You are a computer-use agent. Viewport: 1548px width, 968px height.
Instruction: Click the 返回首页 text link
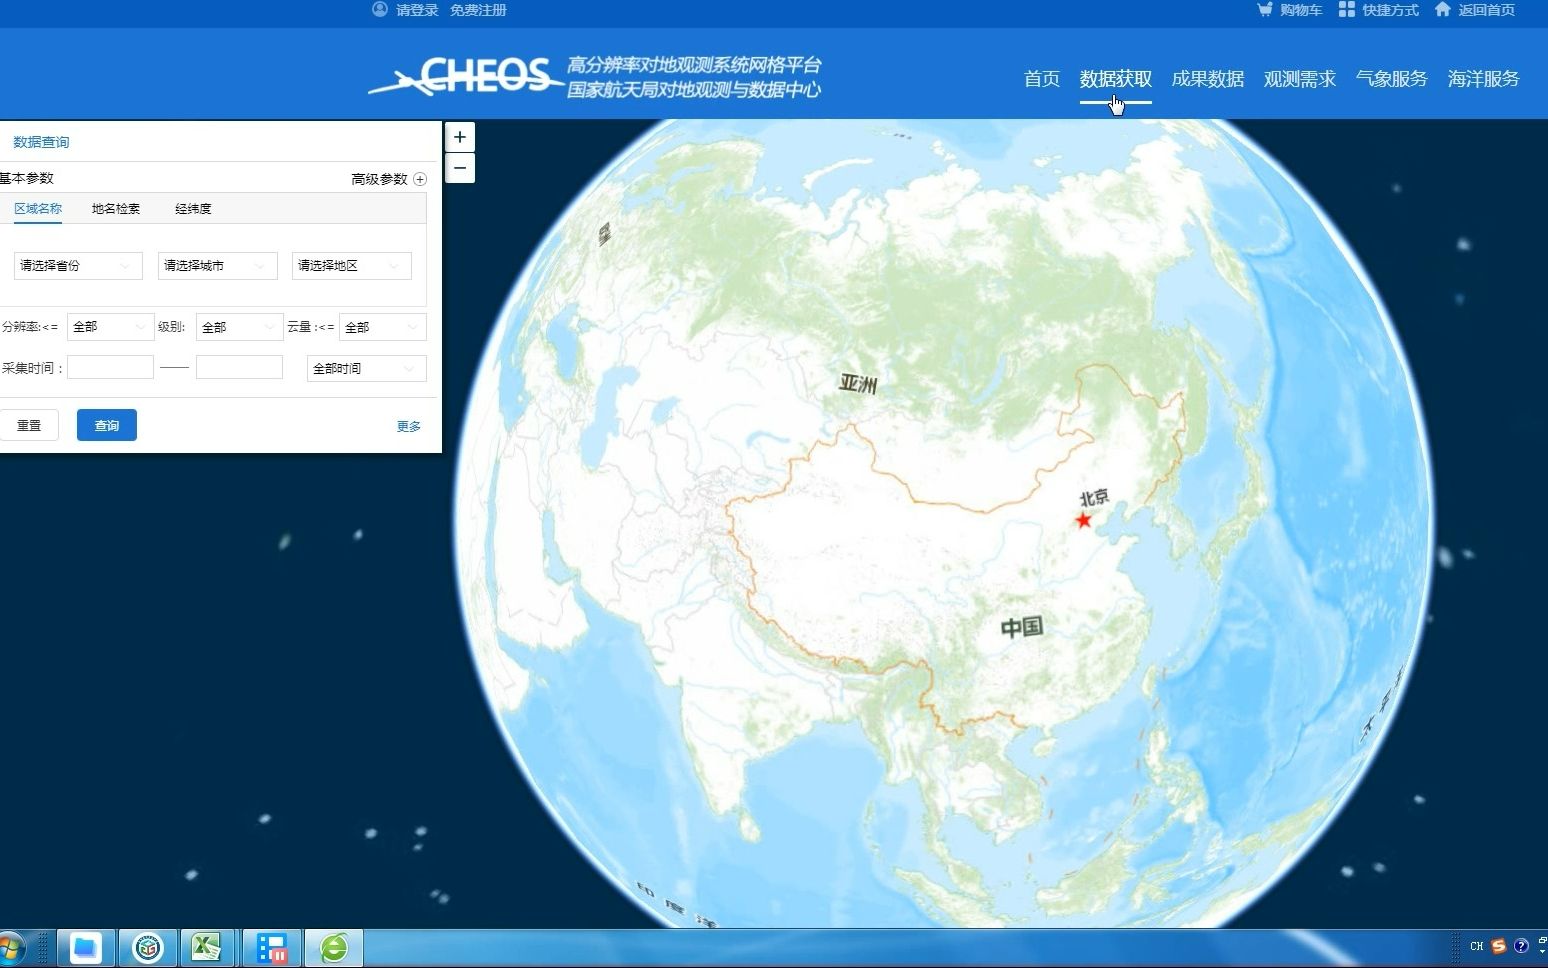click(1487, 10)
